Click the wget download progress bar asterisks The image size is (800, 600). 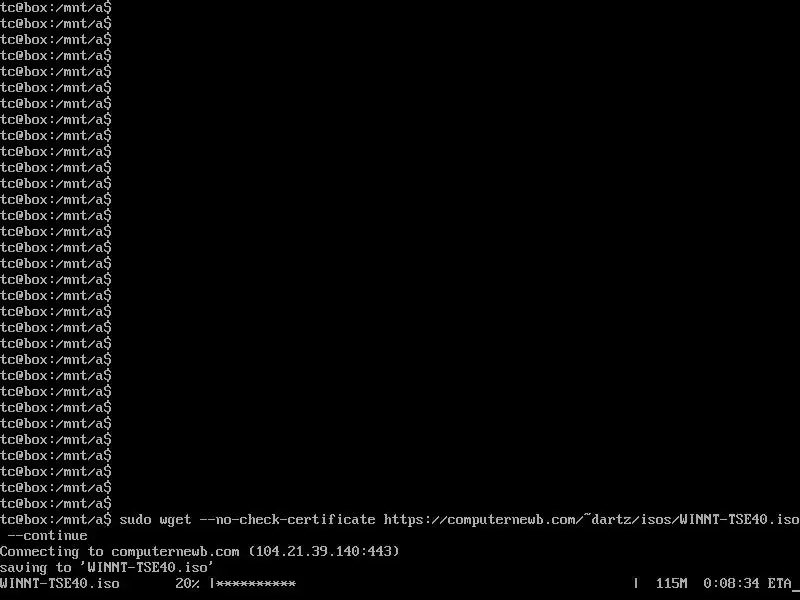tap(256, 583)
